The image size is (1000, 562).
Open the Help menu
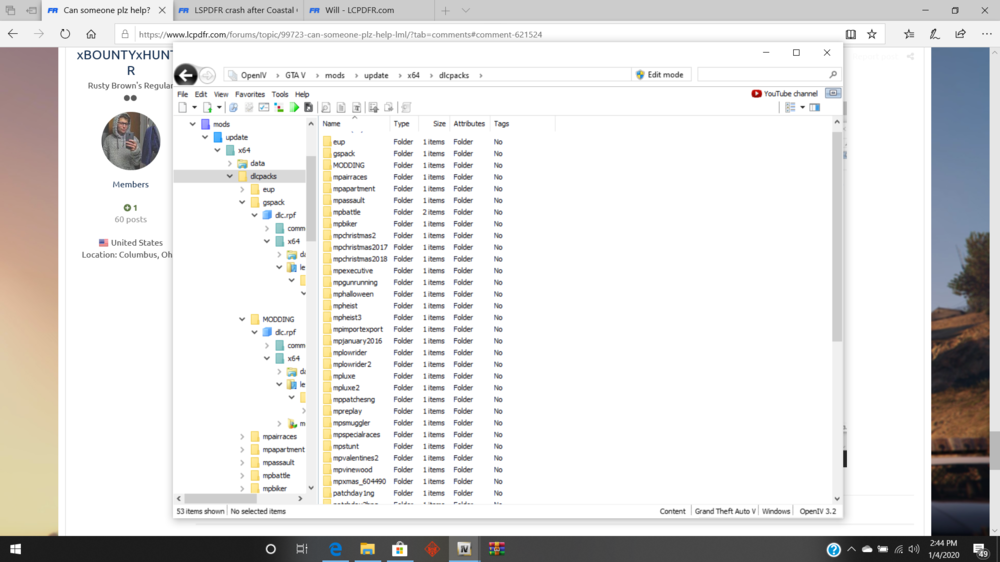302,94
